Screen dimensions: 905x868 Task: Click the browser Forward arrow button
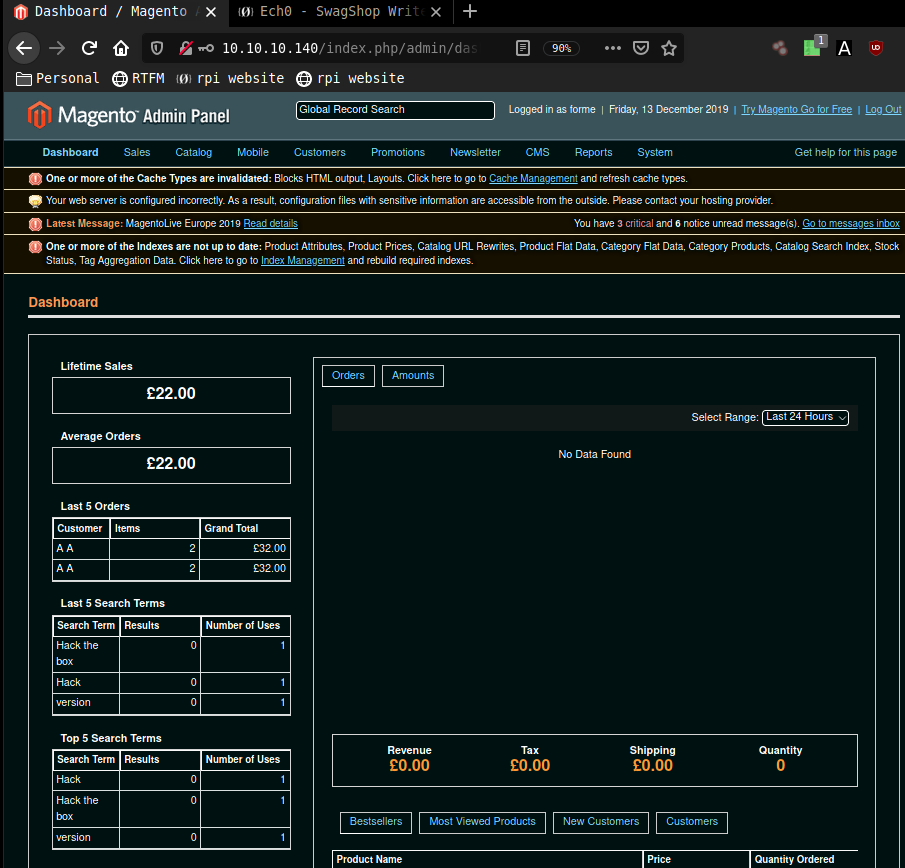(57, 48)
